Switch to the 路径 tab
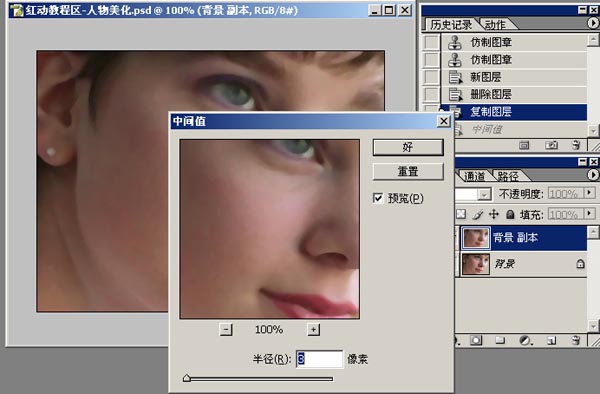Image resolution: width=600 pixels, height=394 pixels. (508, 176)
